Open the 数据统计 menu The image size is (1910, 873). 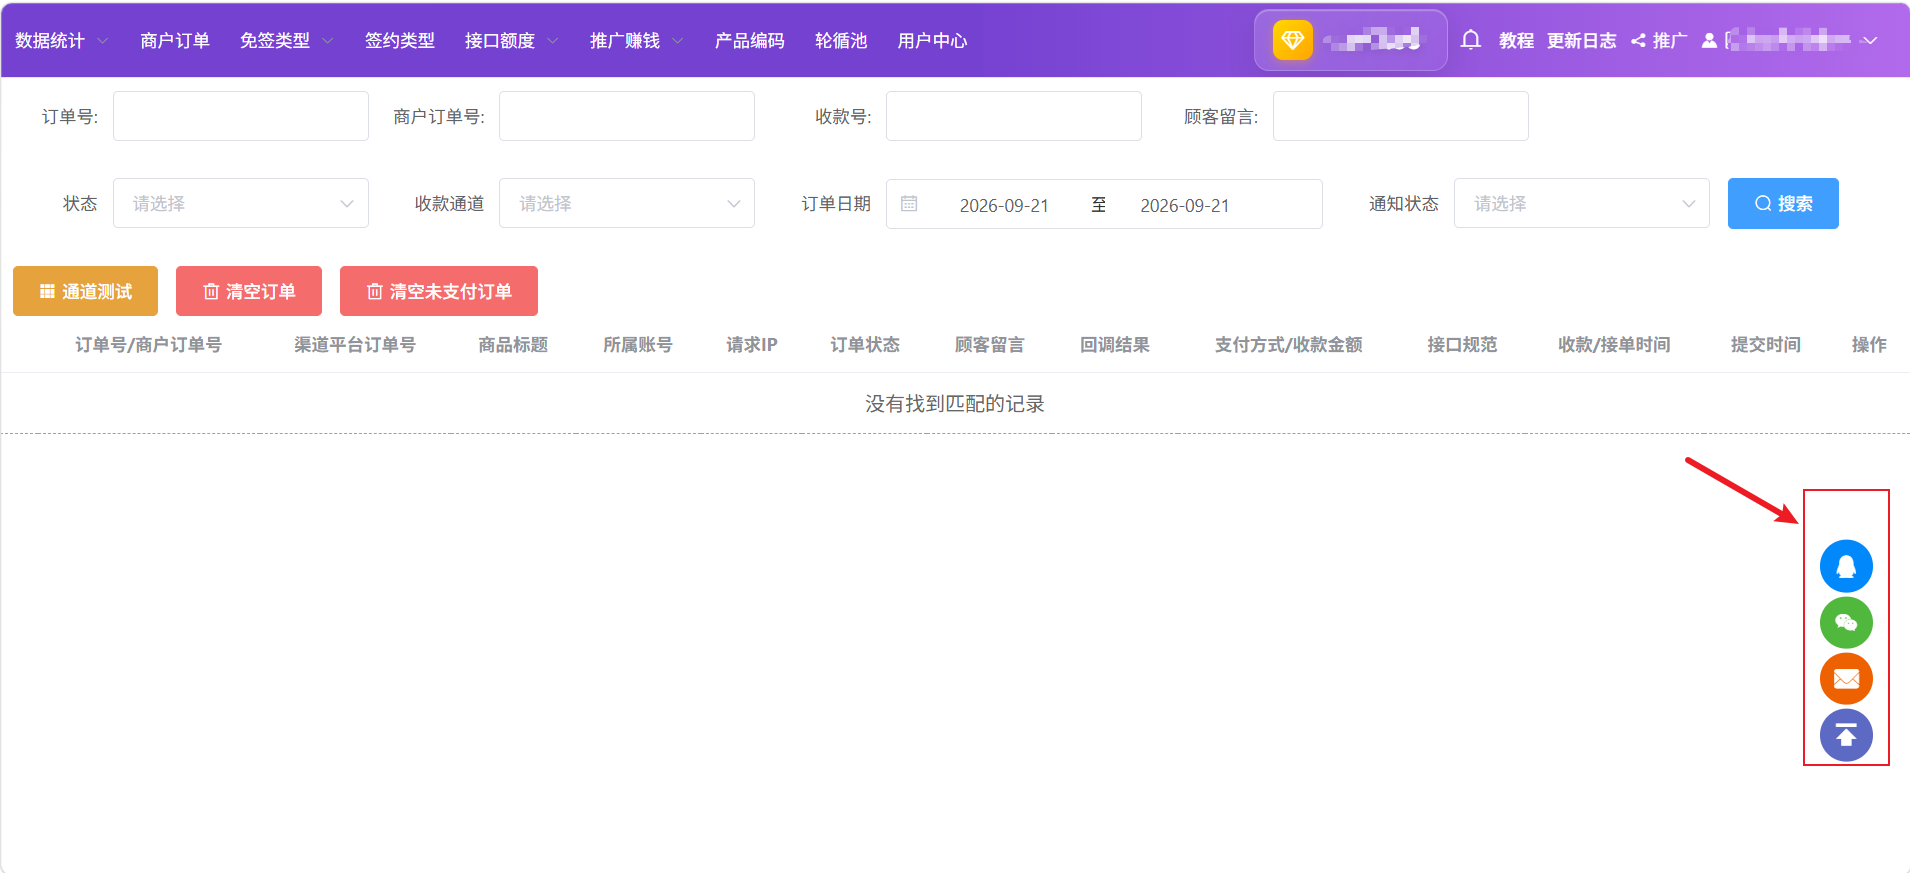point(61,41)
